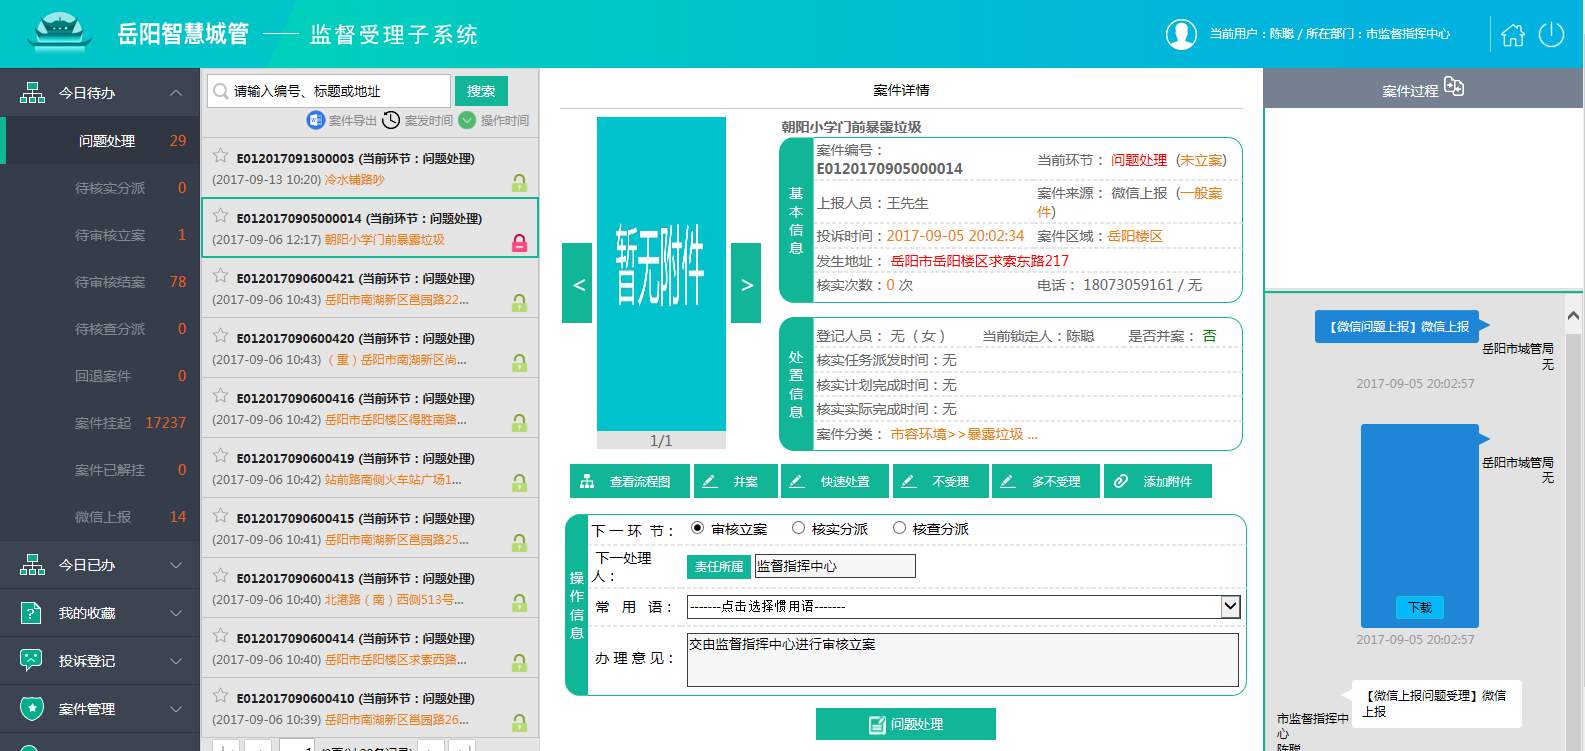Expand the 今日已办 sidebar section
The height and width of the screenshot is (751, 1585).
[x=100, y=565]
